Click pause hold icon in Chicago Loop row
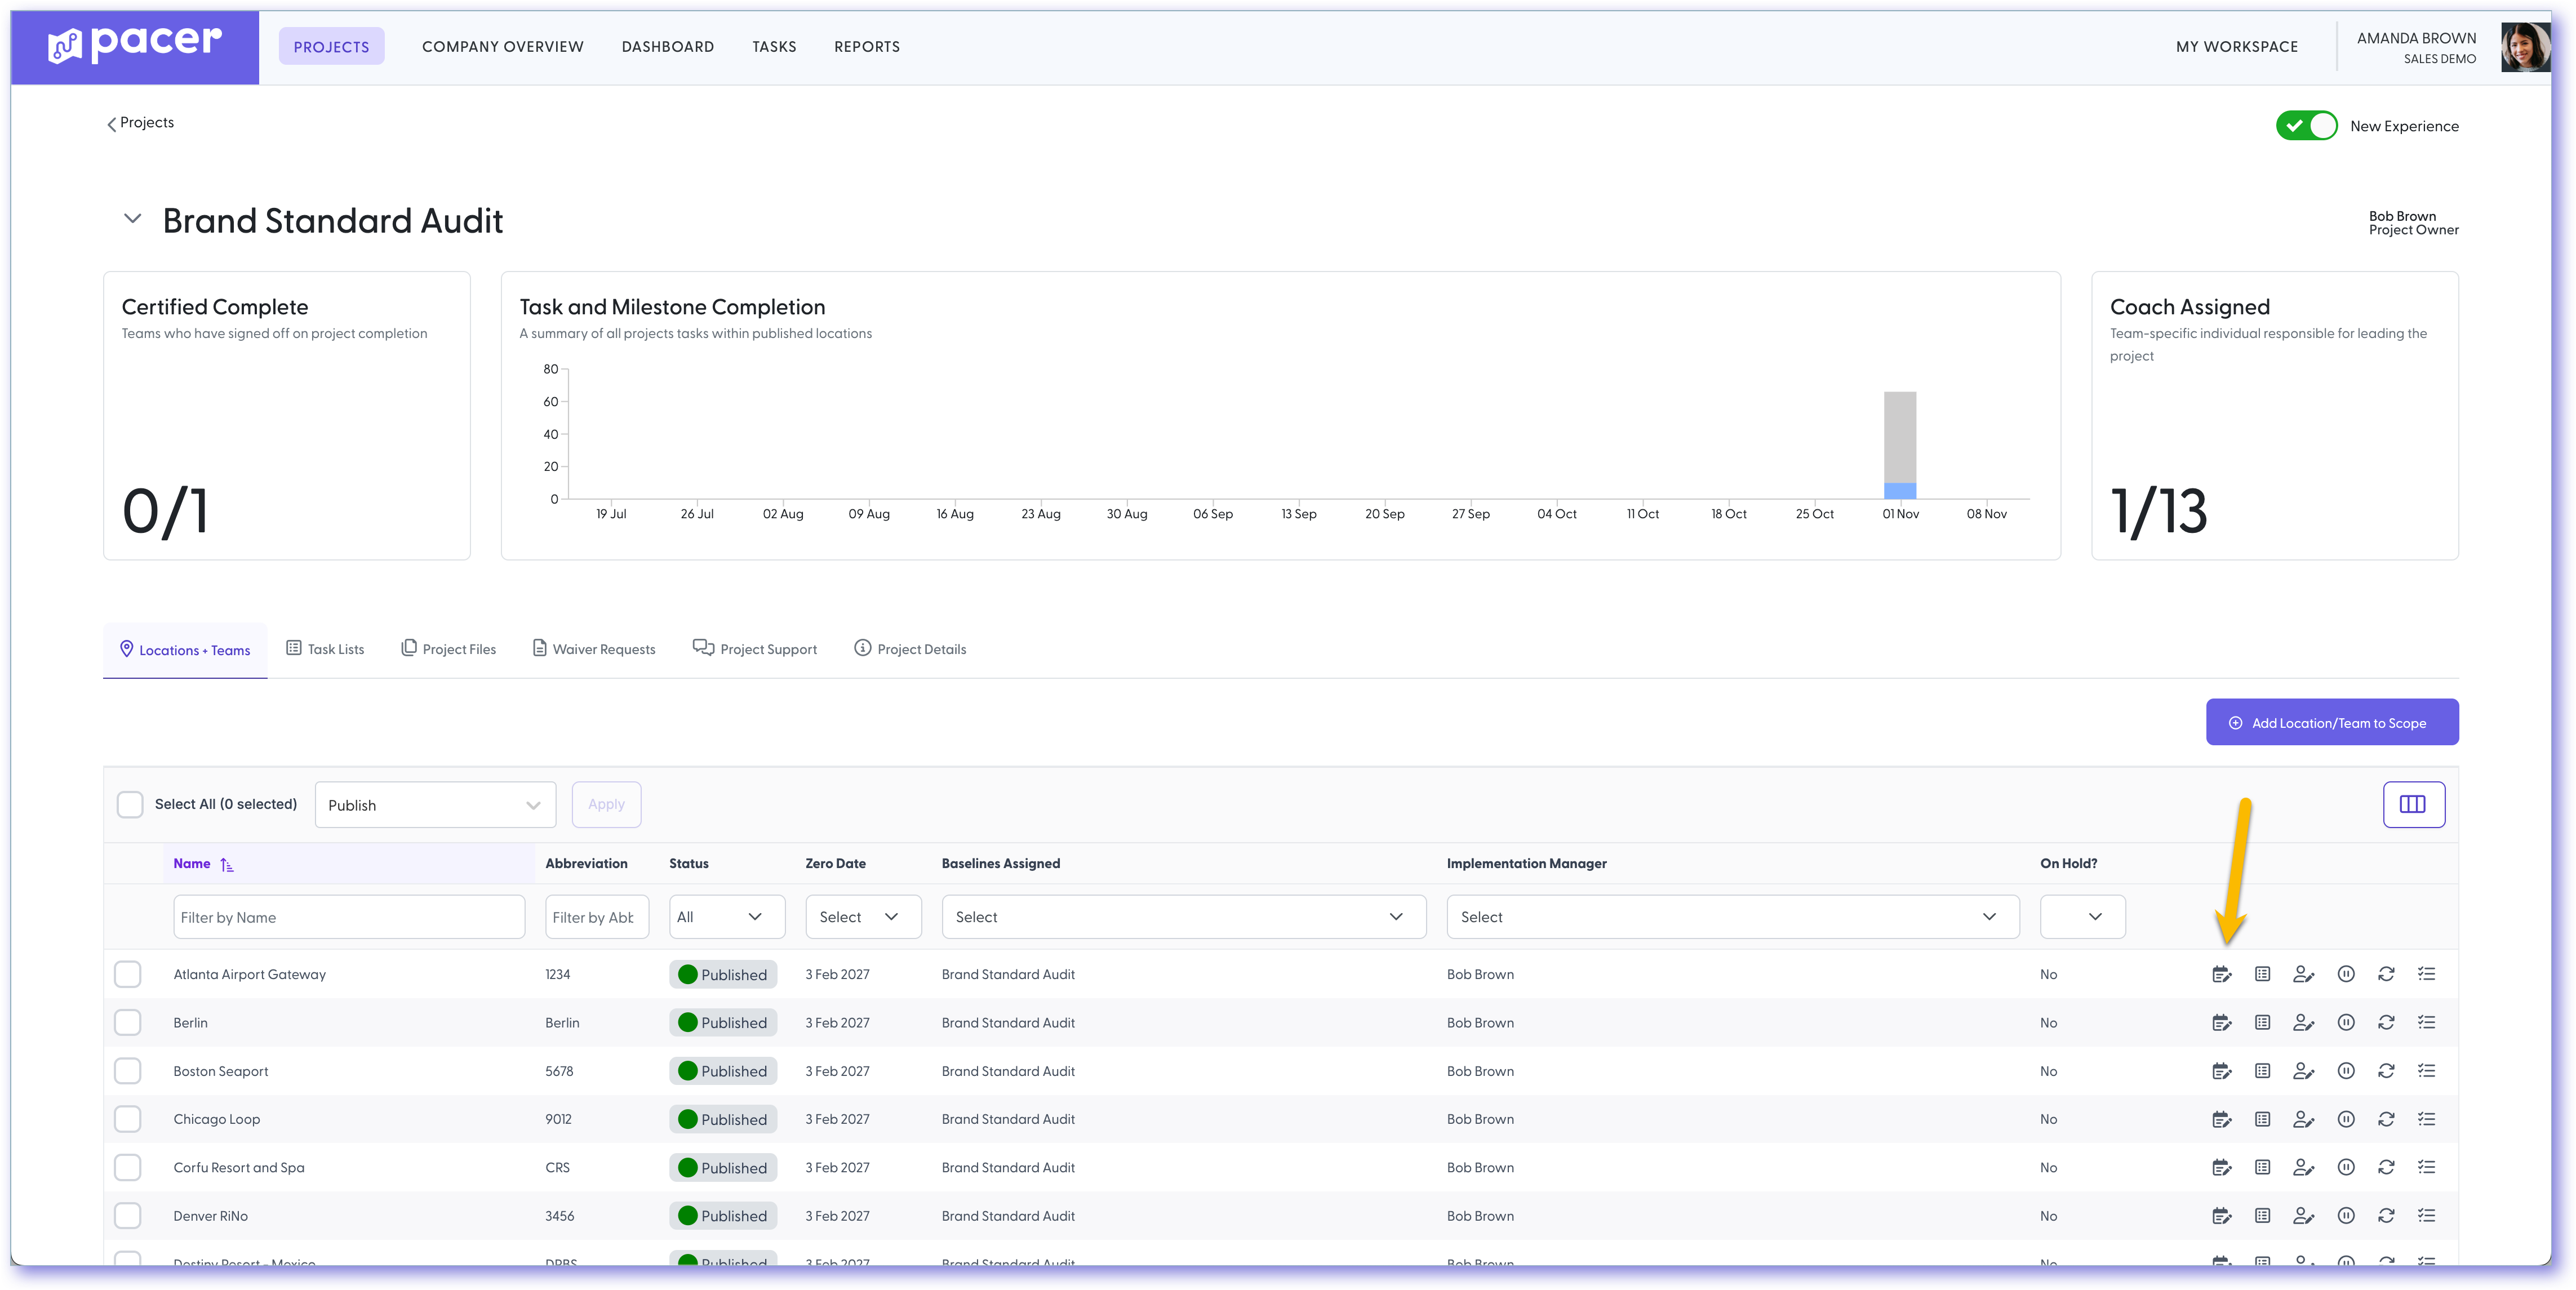The width and height of the screenshot is (2576, 1290). pyautogui.click(x=2345, y=1119)
